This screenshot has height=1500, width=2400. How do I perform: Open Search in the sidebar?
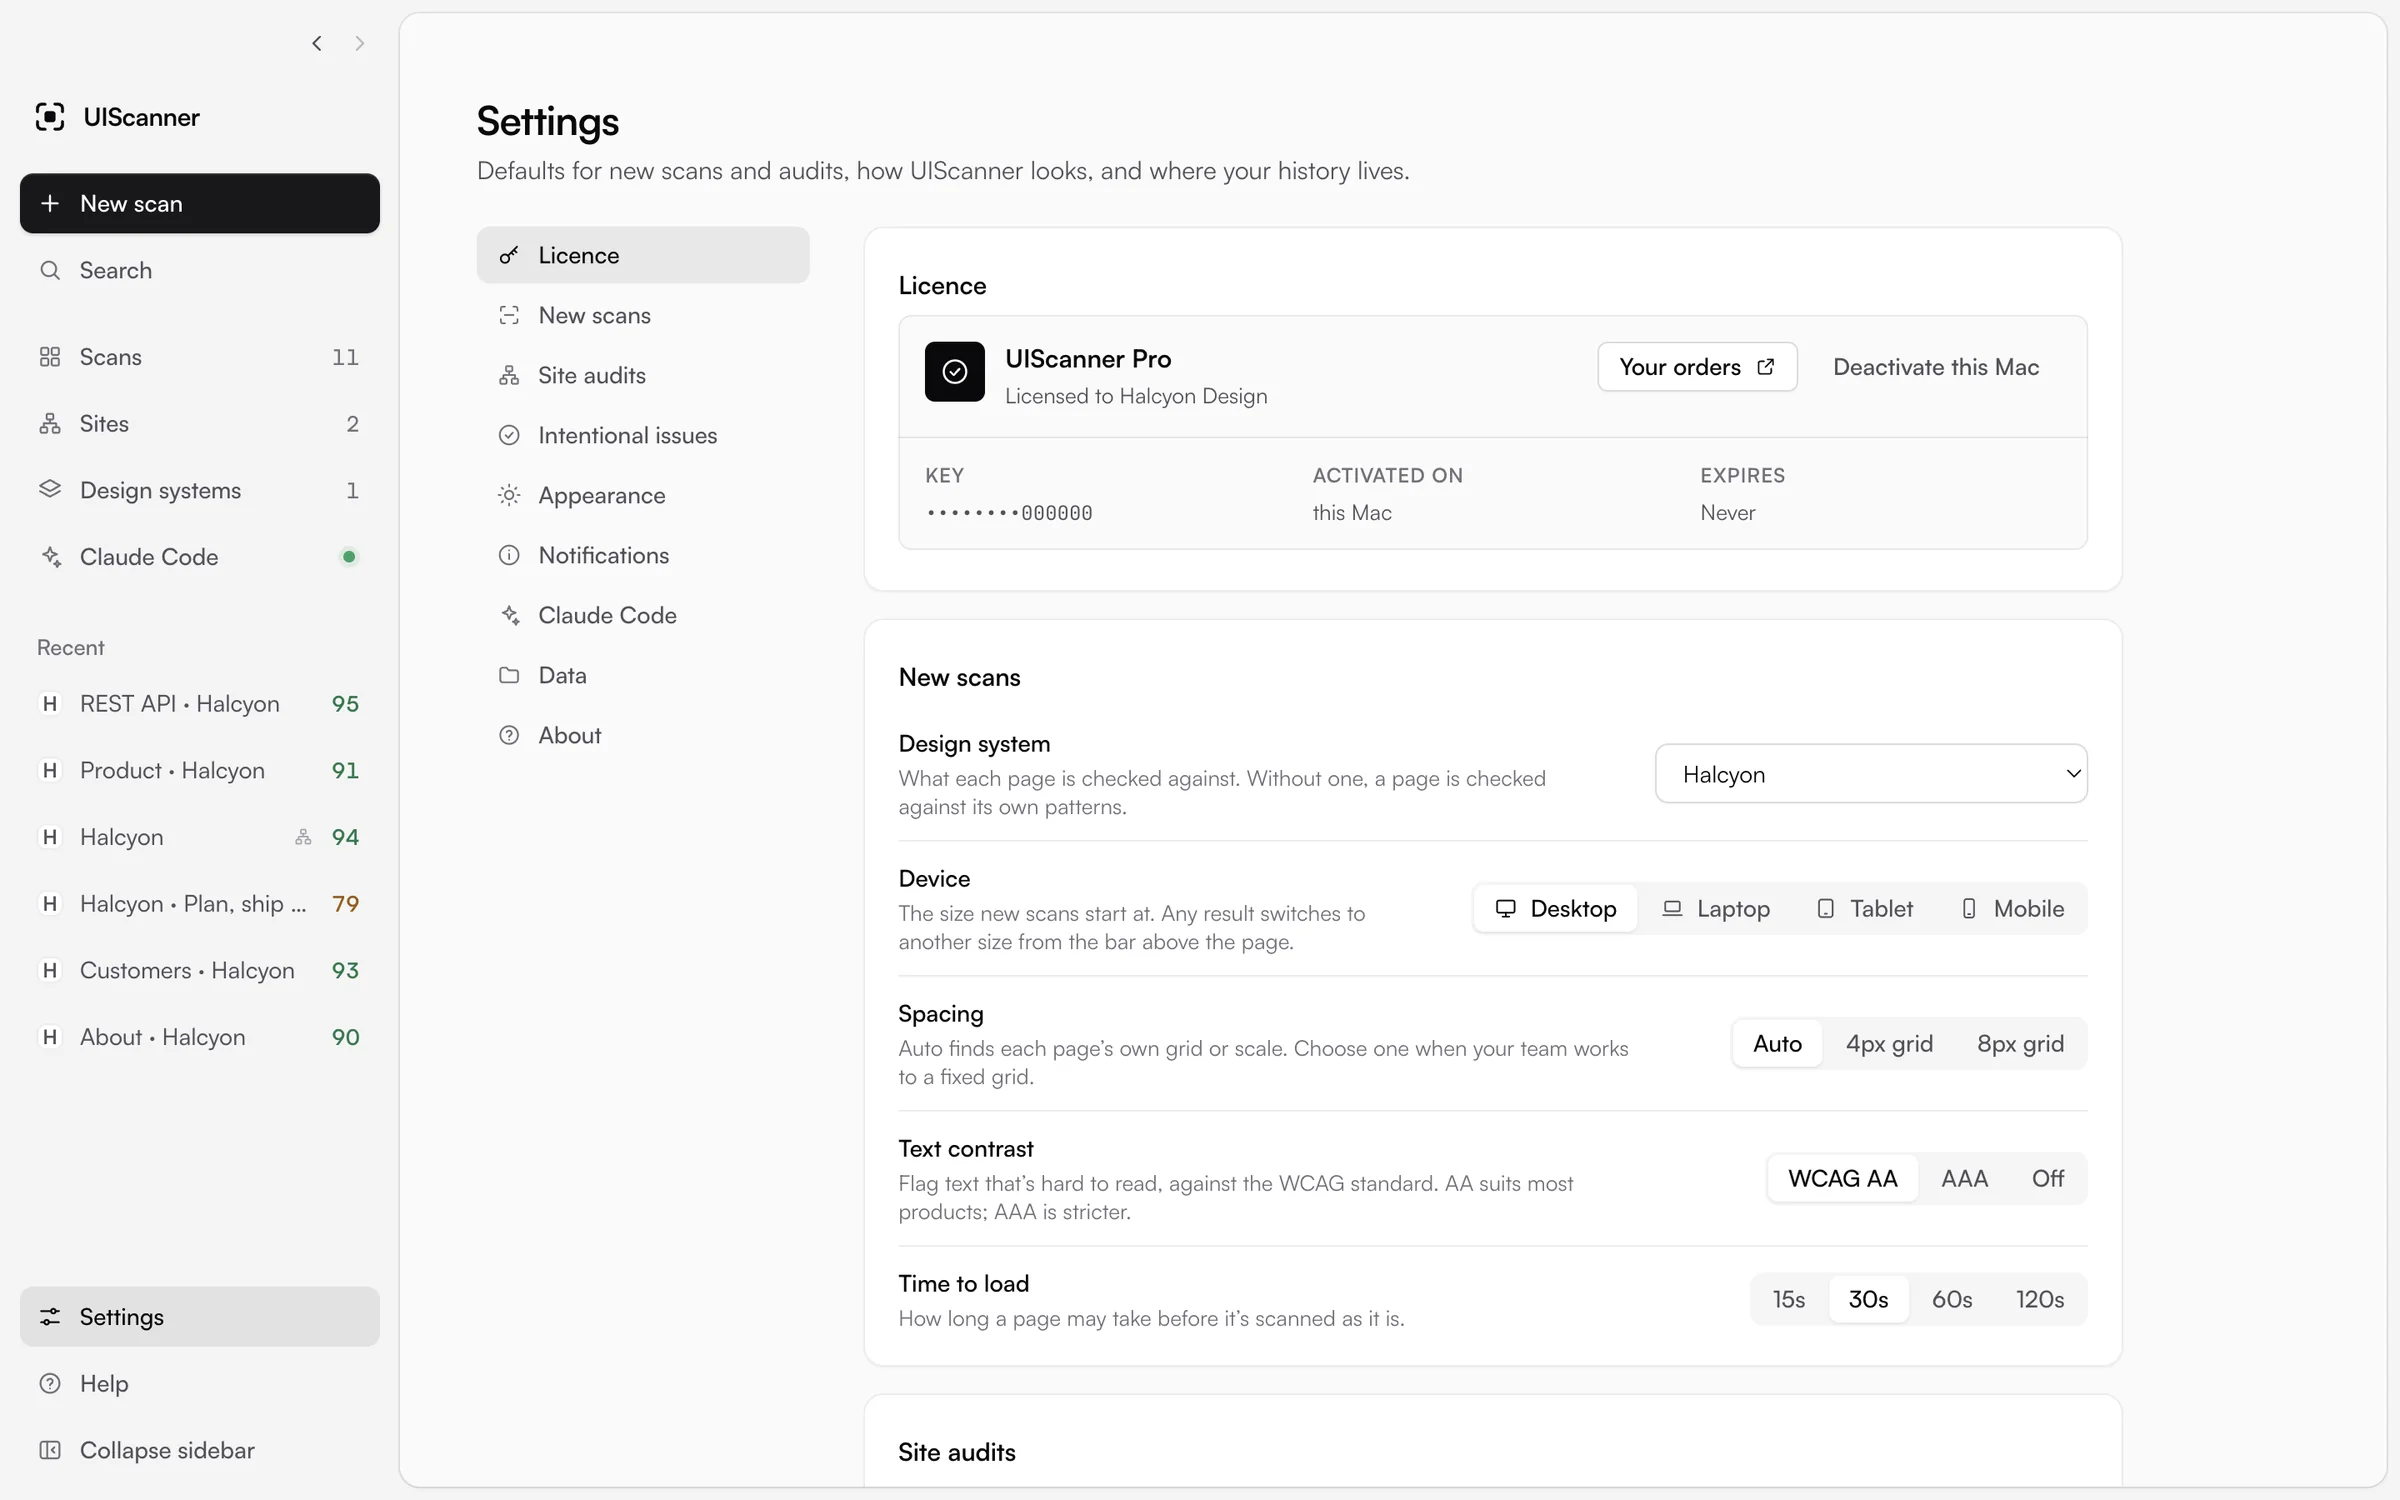click(199, 270)
